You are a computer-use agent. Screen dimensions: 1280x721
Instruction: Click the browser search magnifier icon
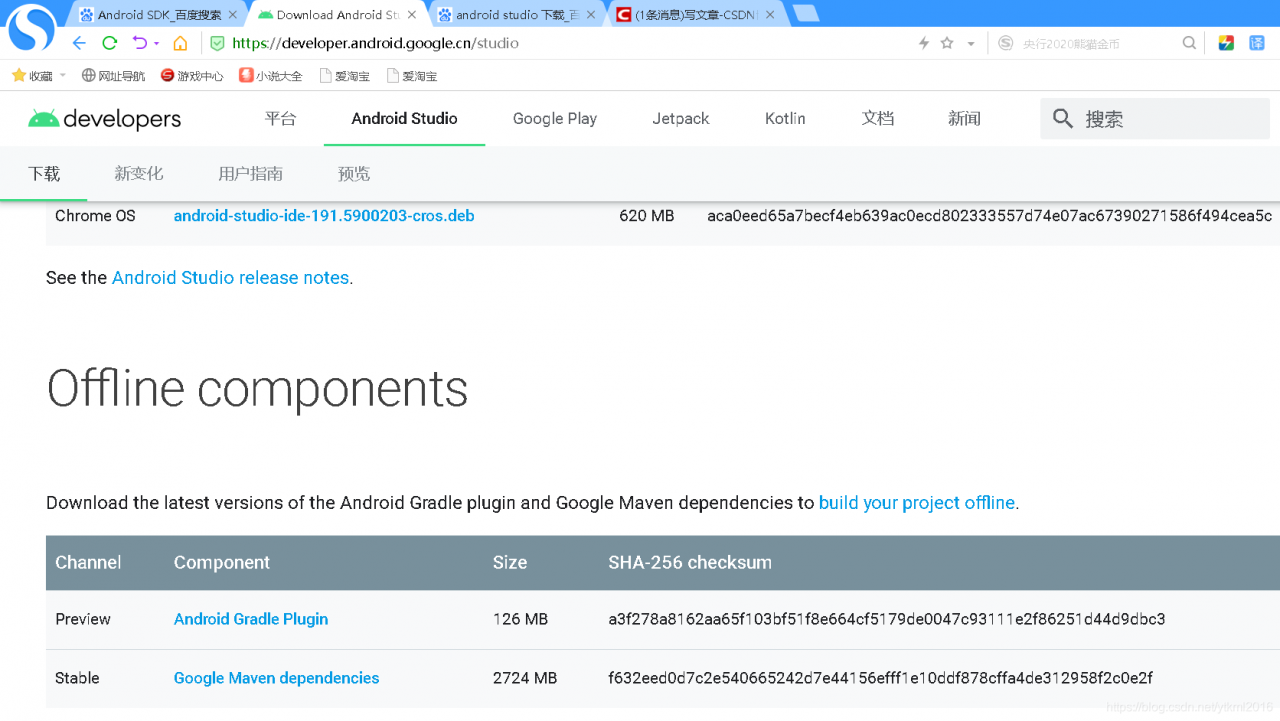point(1189,43)
